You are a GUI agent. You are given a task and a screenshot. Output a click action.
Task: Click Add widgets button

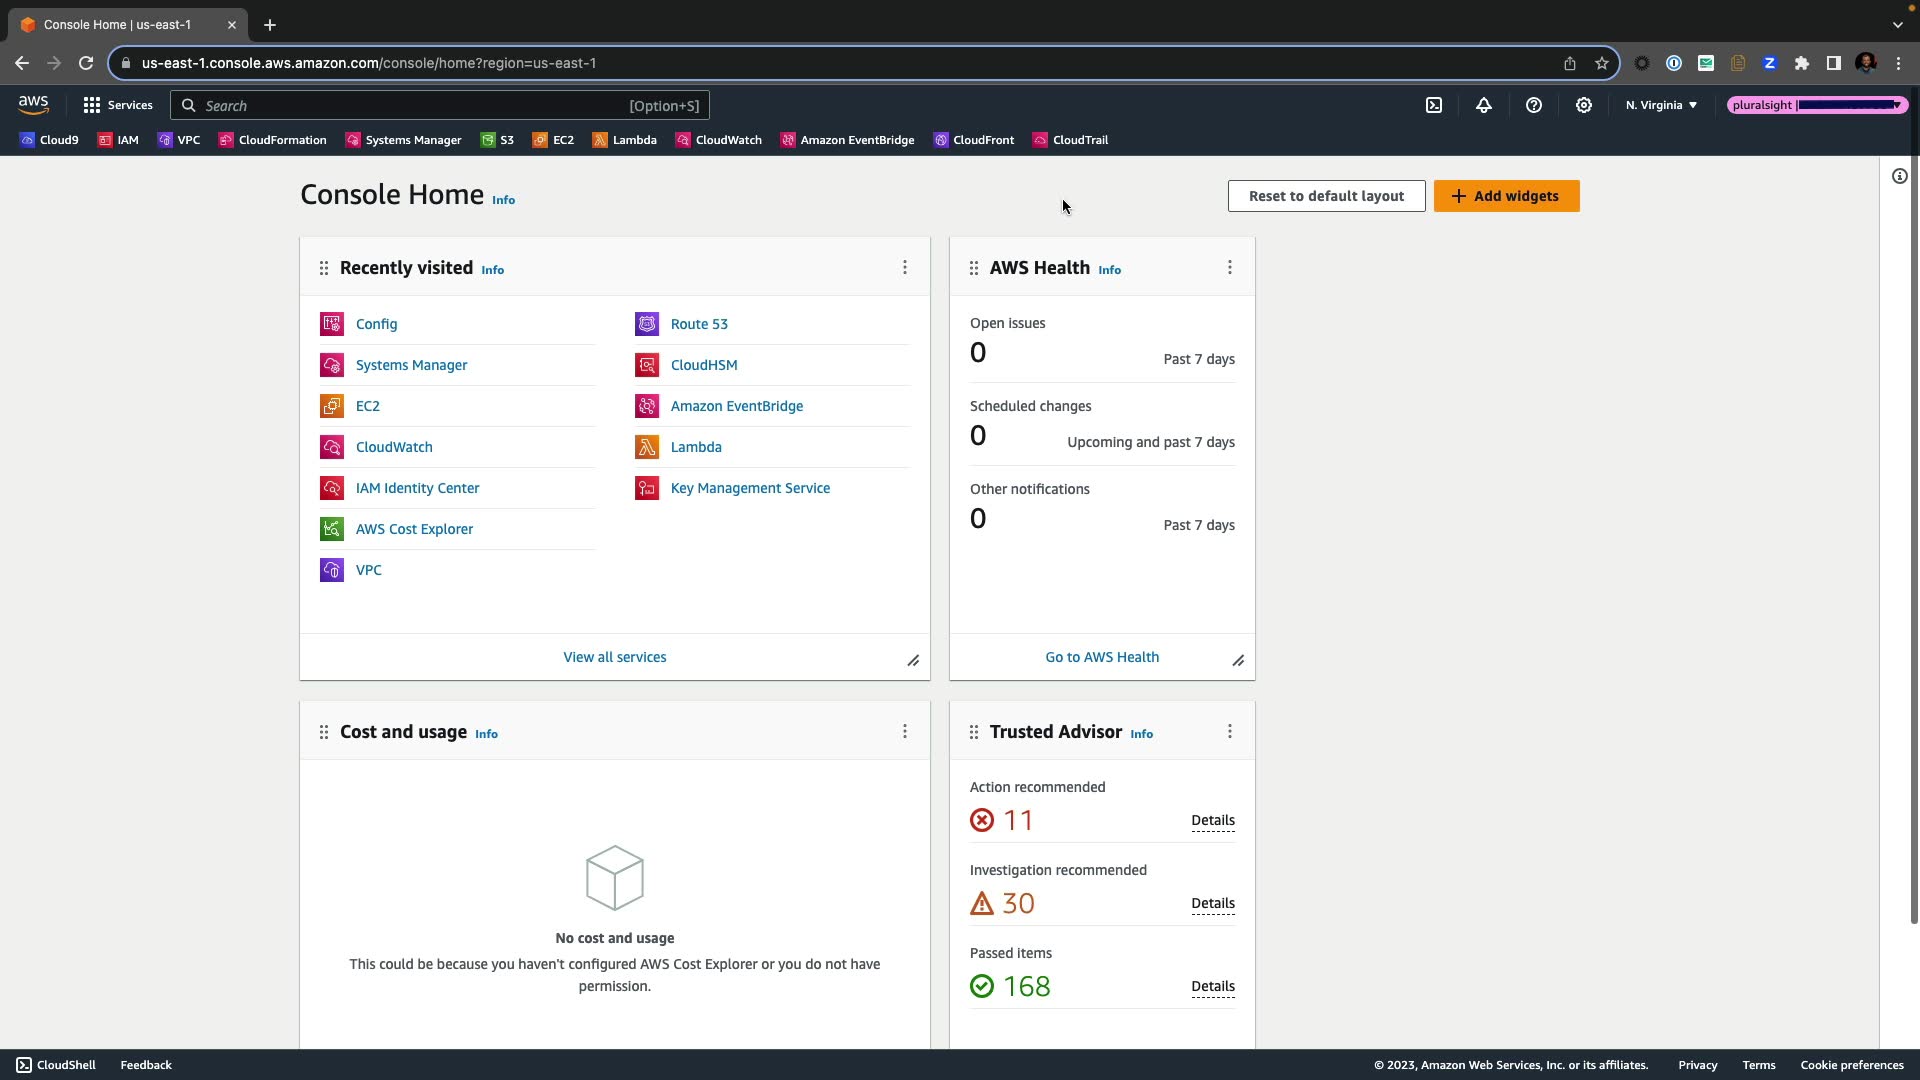1506,196
